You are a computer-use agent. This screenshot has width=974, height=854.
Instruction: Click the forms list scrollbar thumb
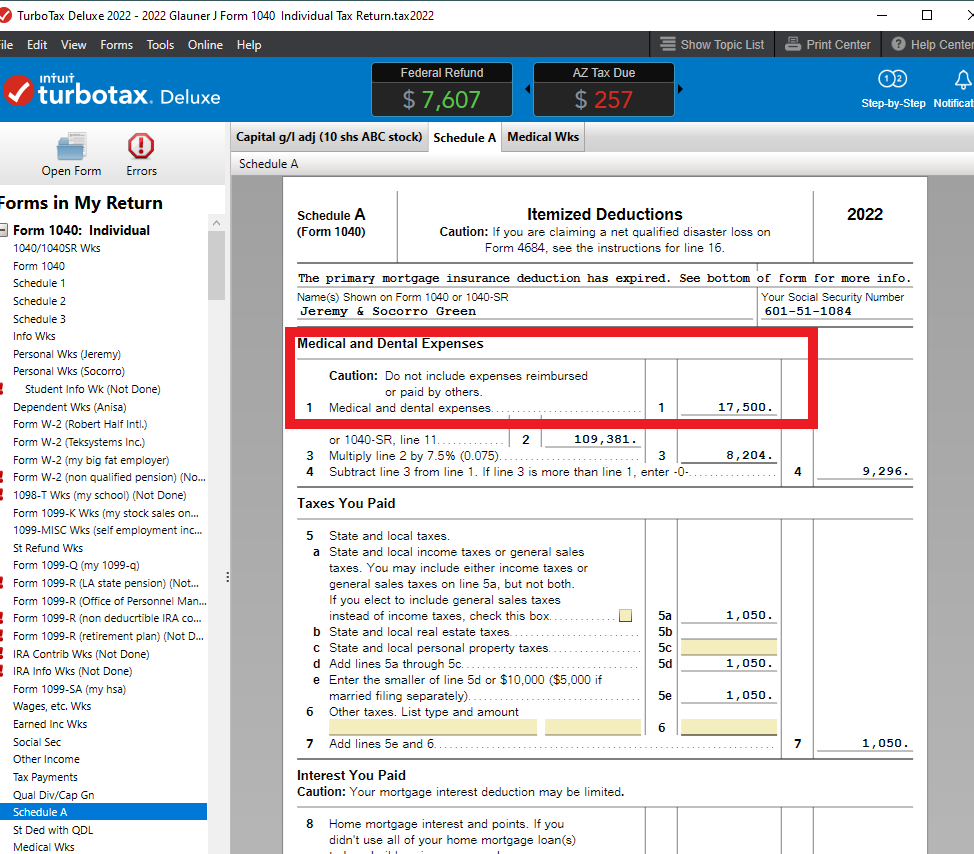[216, 265]
